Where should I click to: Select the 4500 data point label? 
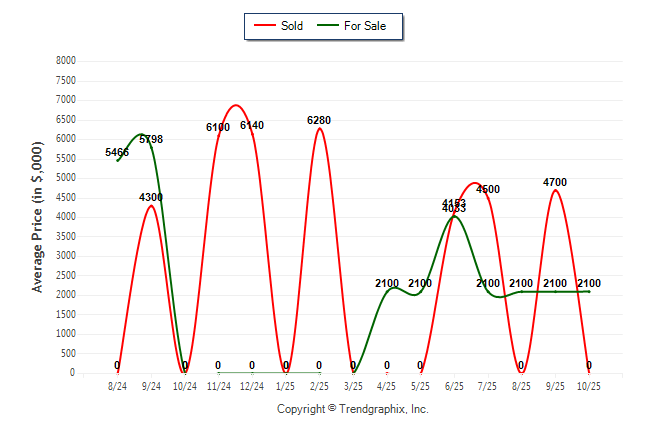(488, 189)
